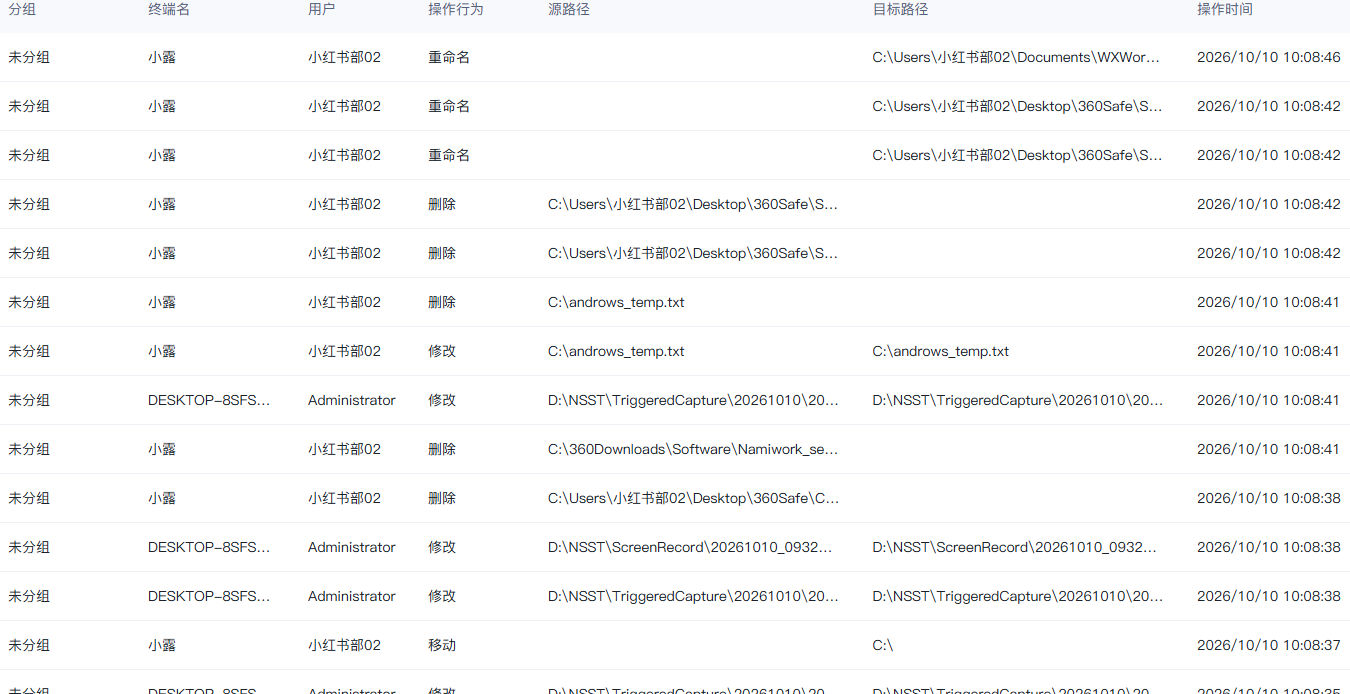This screenshot has height=694, width=1350.
Task: Click the target path ending in Documents\WXWor...
Action: pyautogui.click(x=1016, y=57)
